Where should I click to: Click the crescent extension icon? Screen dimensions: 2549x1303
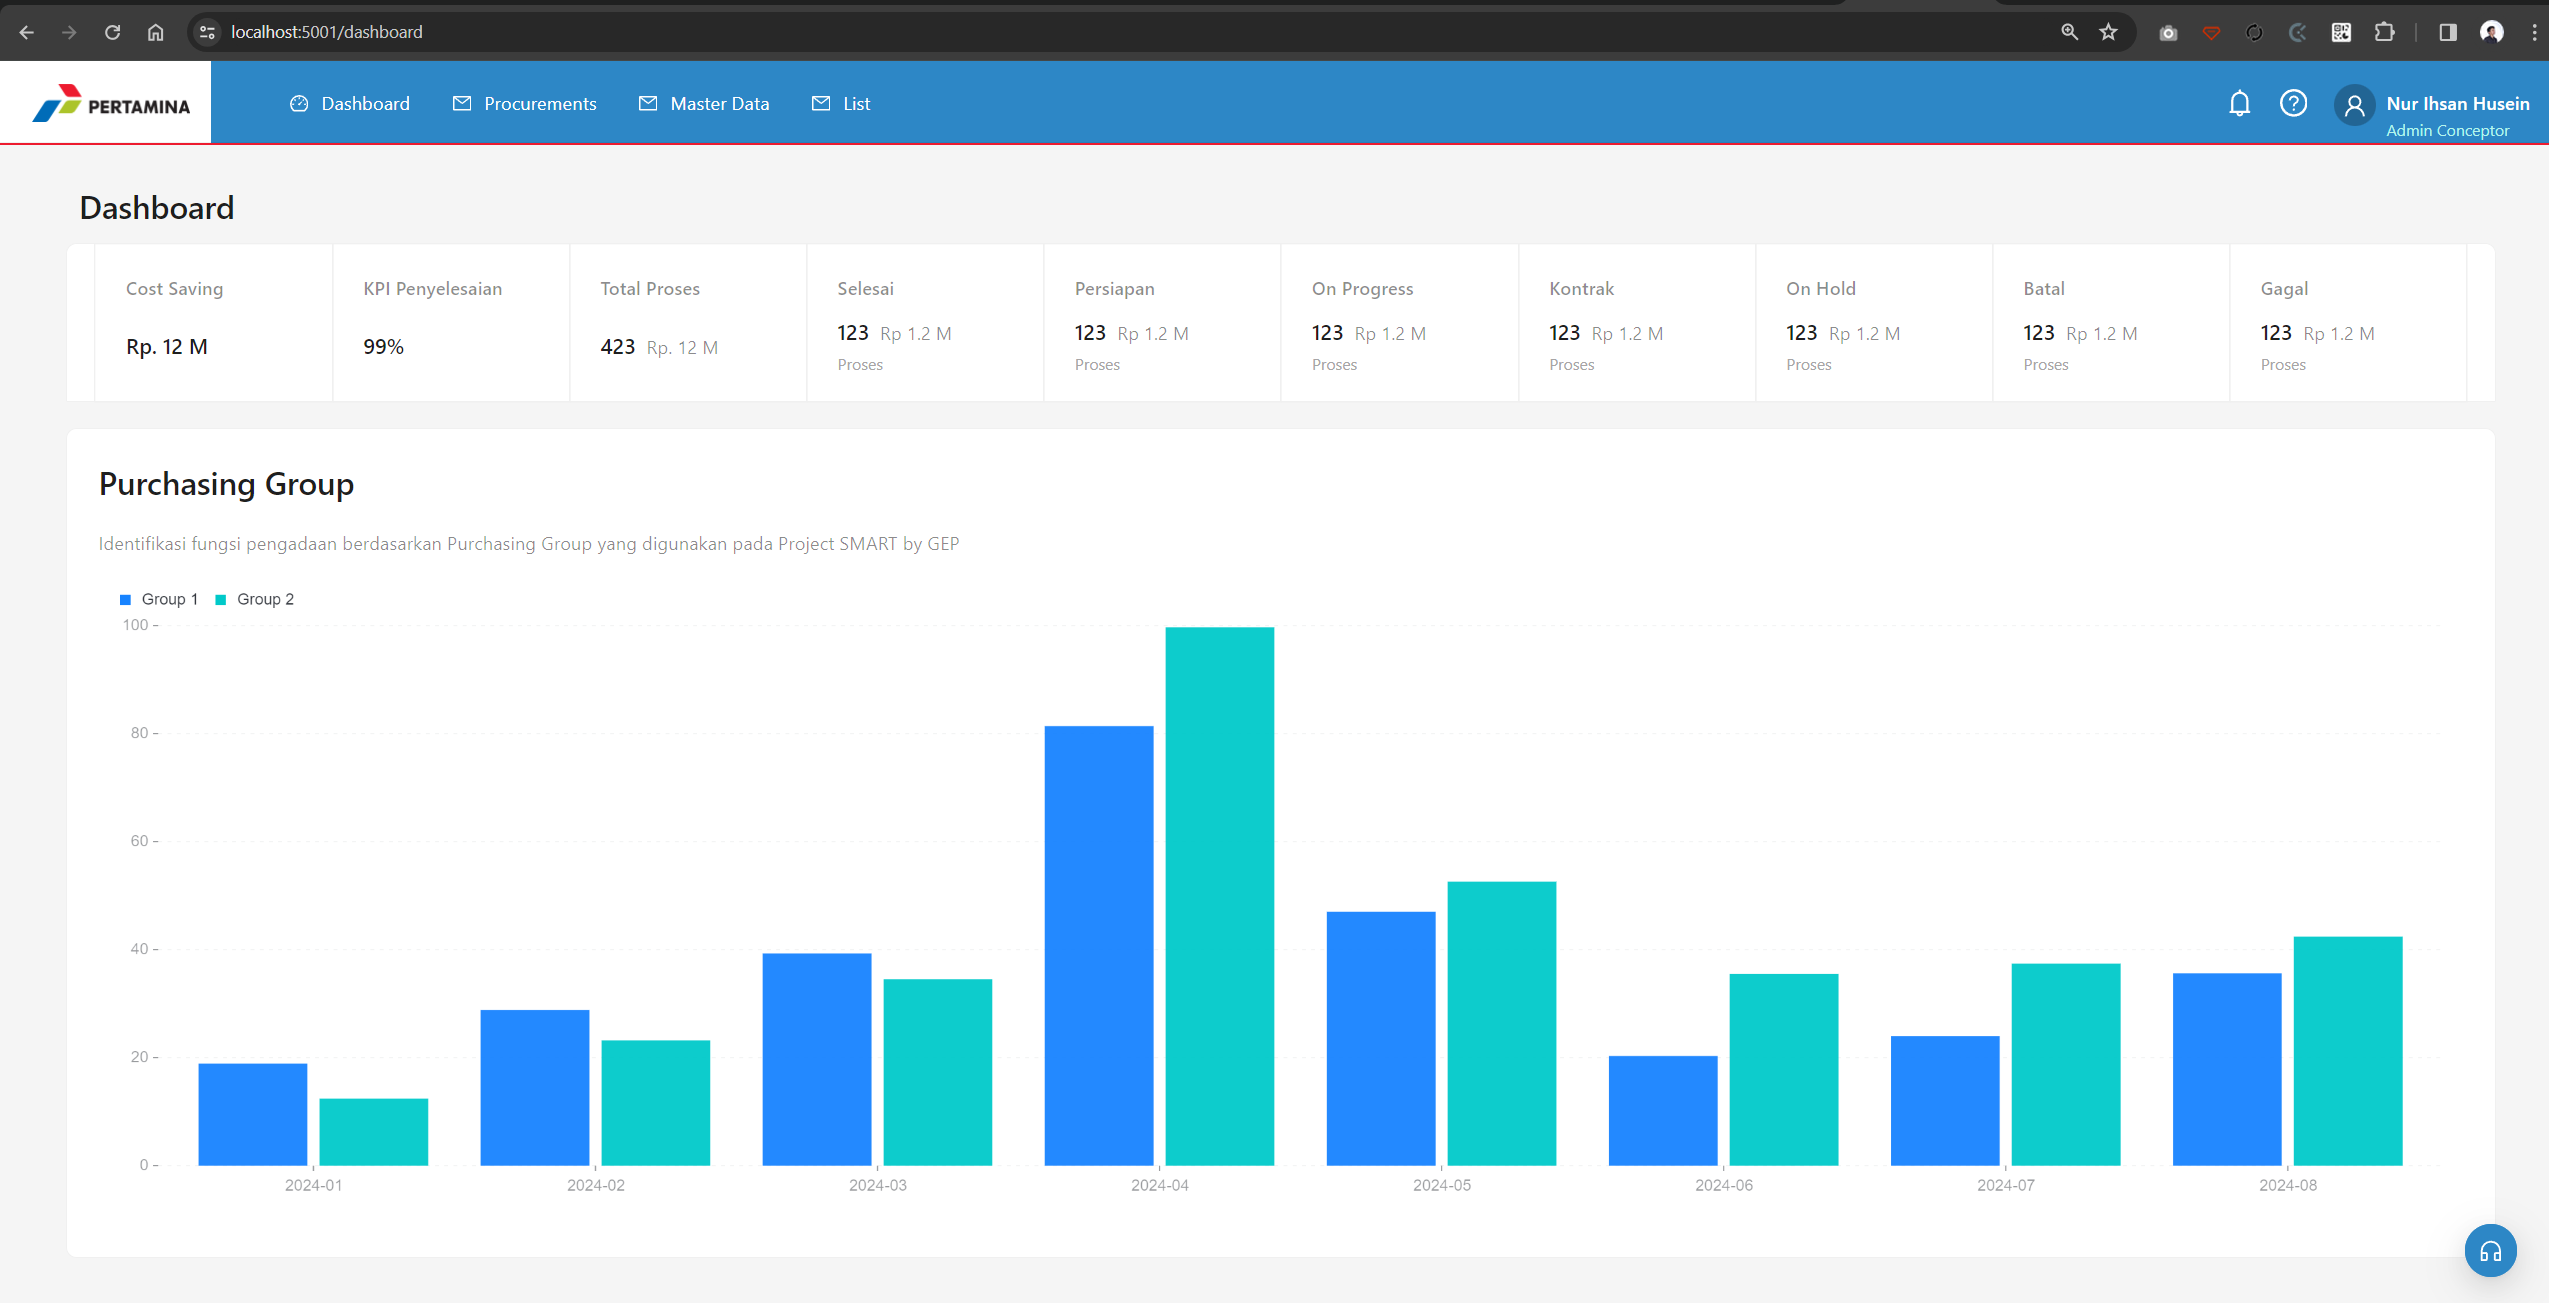pos(2297,33)
